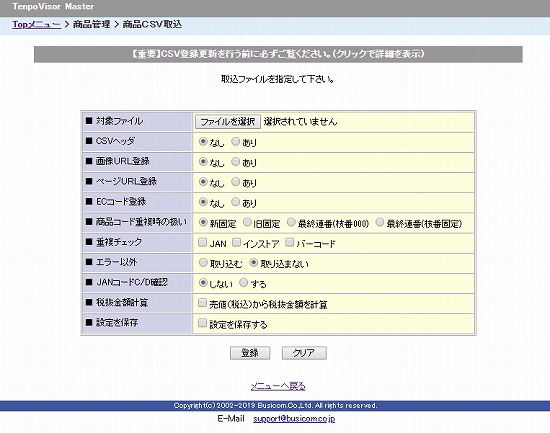Open the Topメニュー breadcrumb link

pyautogui.click(x=36, y=25)
